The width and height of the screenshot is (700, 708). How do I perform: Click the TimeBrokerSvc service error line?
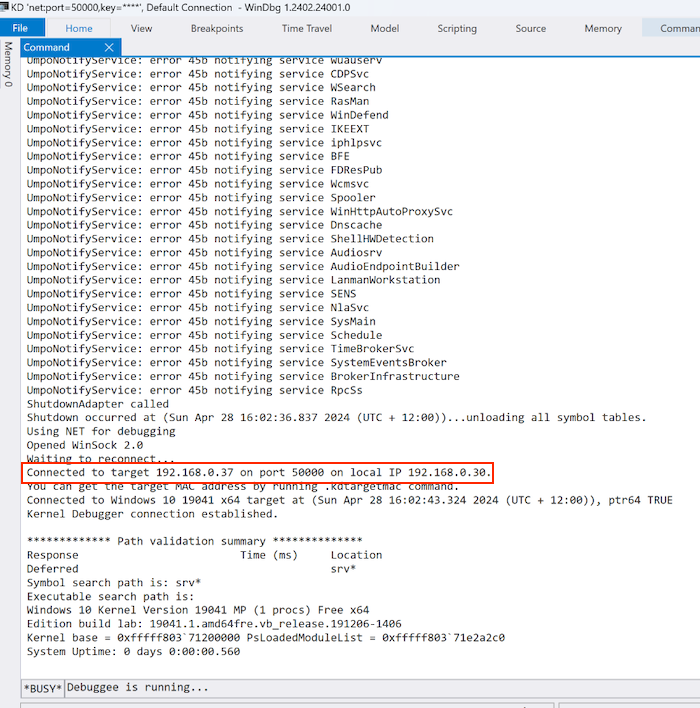pyautogui.click(x=220, y=349)
